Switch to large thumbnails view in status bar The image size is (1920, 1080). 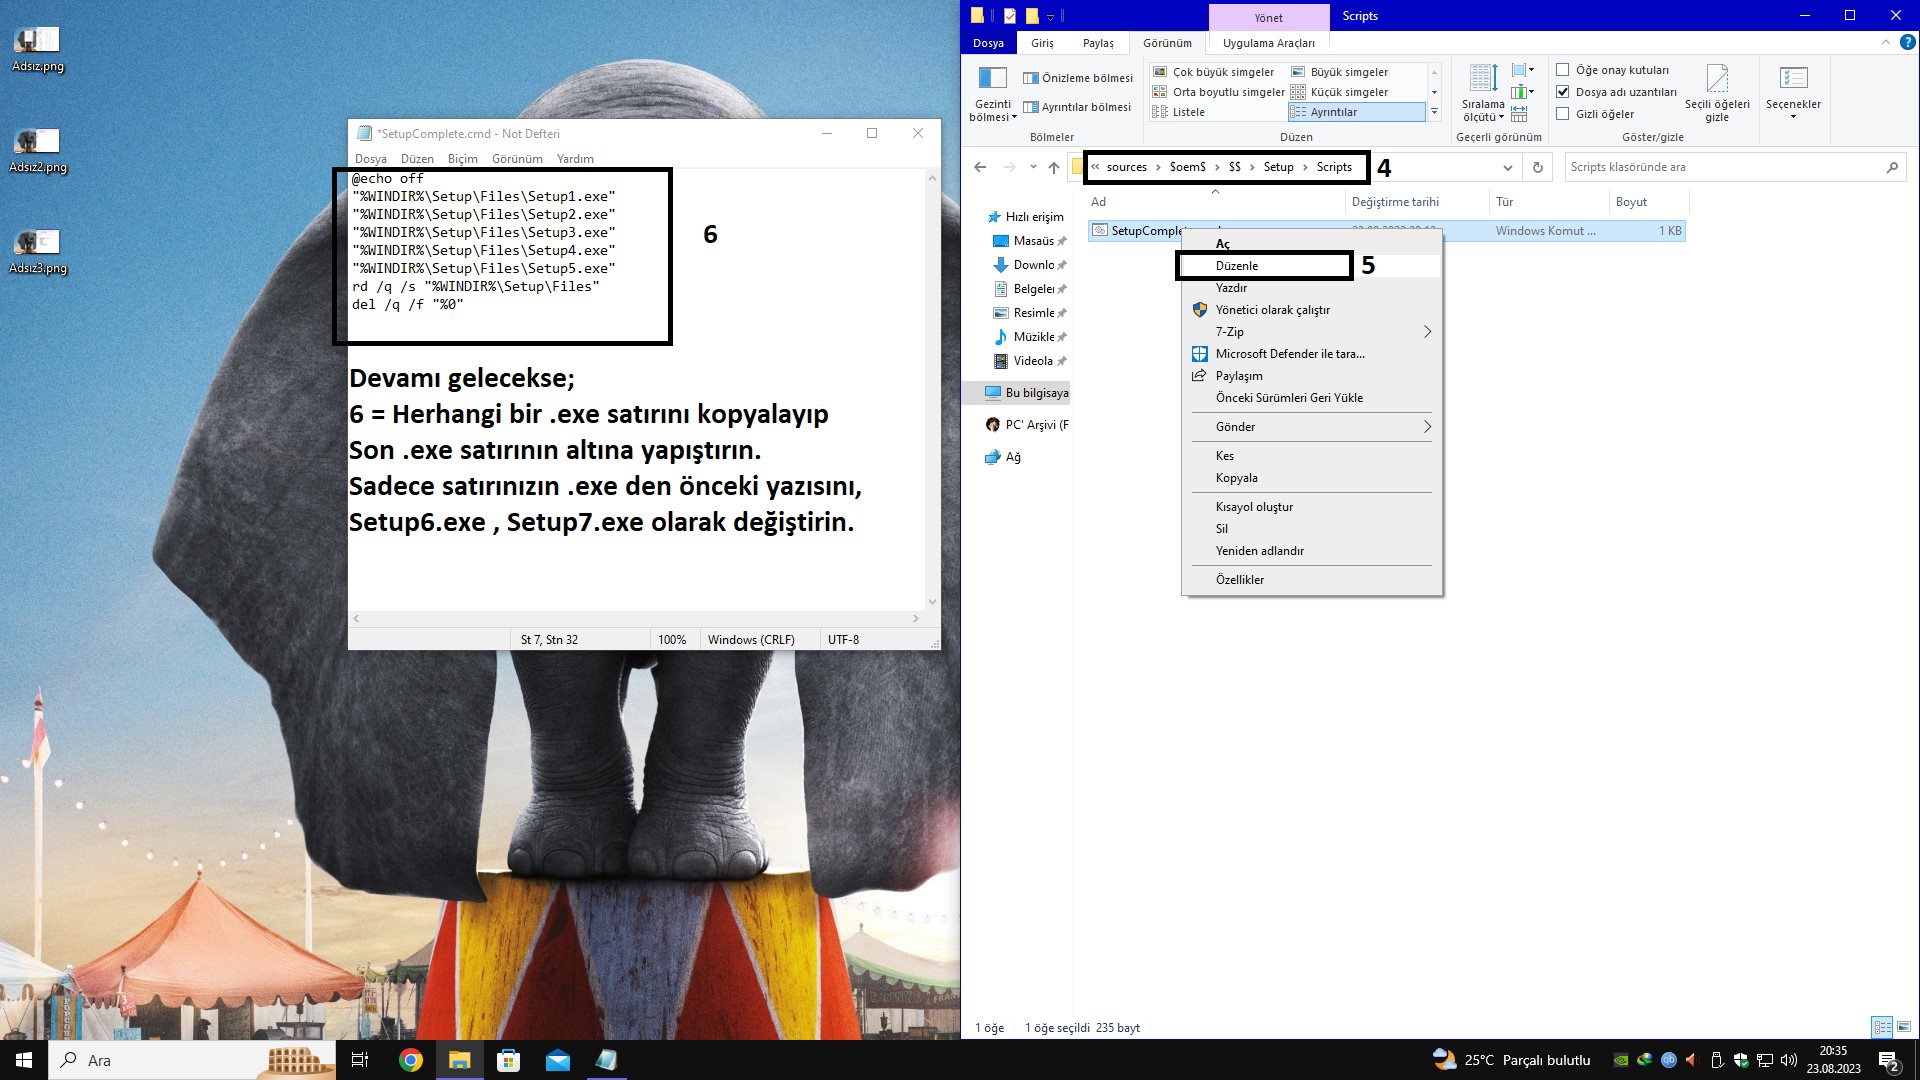pos(1904,1027)
